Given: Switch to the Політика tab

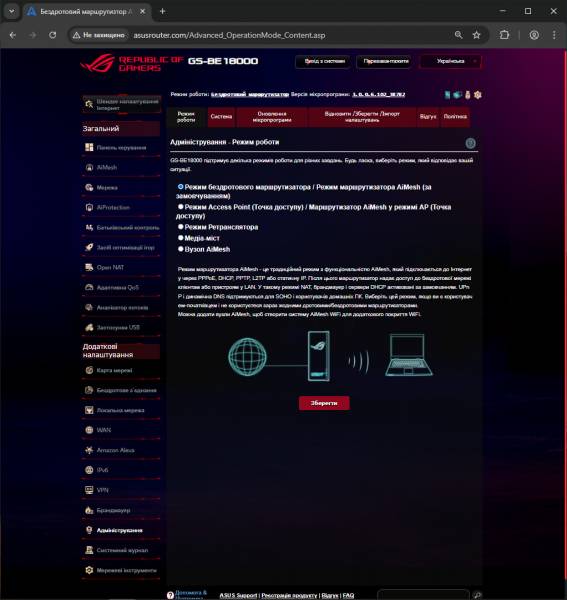Looking at the screenshot, I should (455, 117).
